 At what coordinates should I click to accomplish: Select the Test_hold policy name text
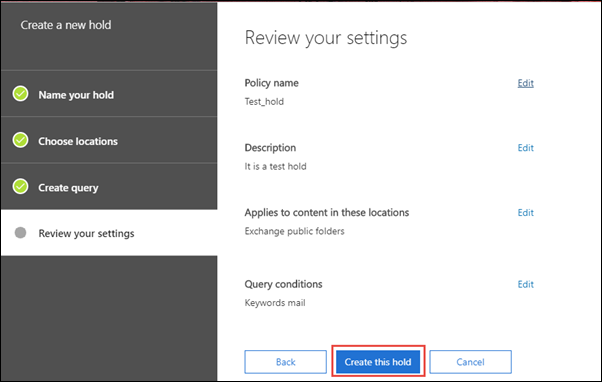(264, 102)
